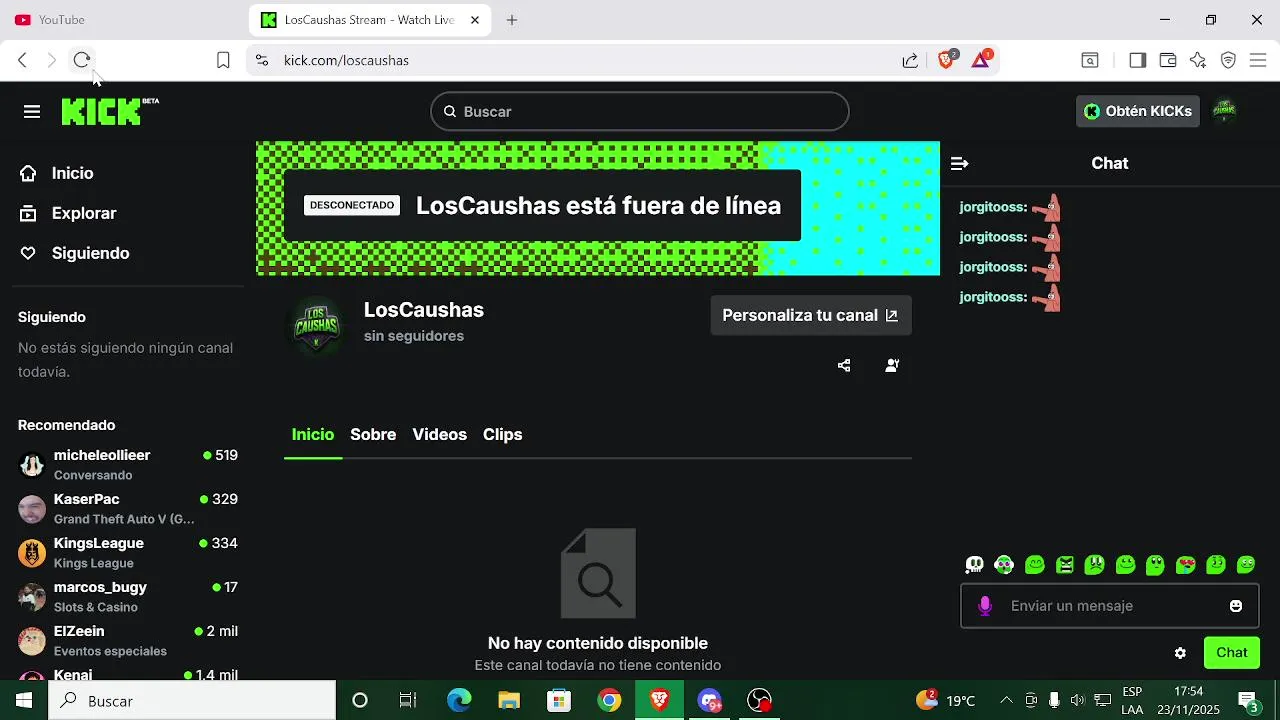The height and width of the screenshot is (720, 1280).
Task: Switch to the Sobre tab
Action: 373,434
